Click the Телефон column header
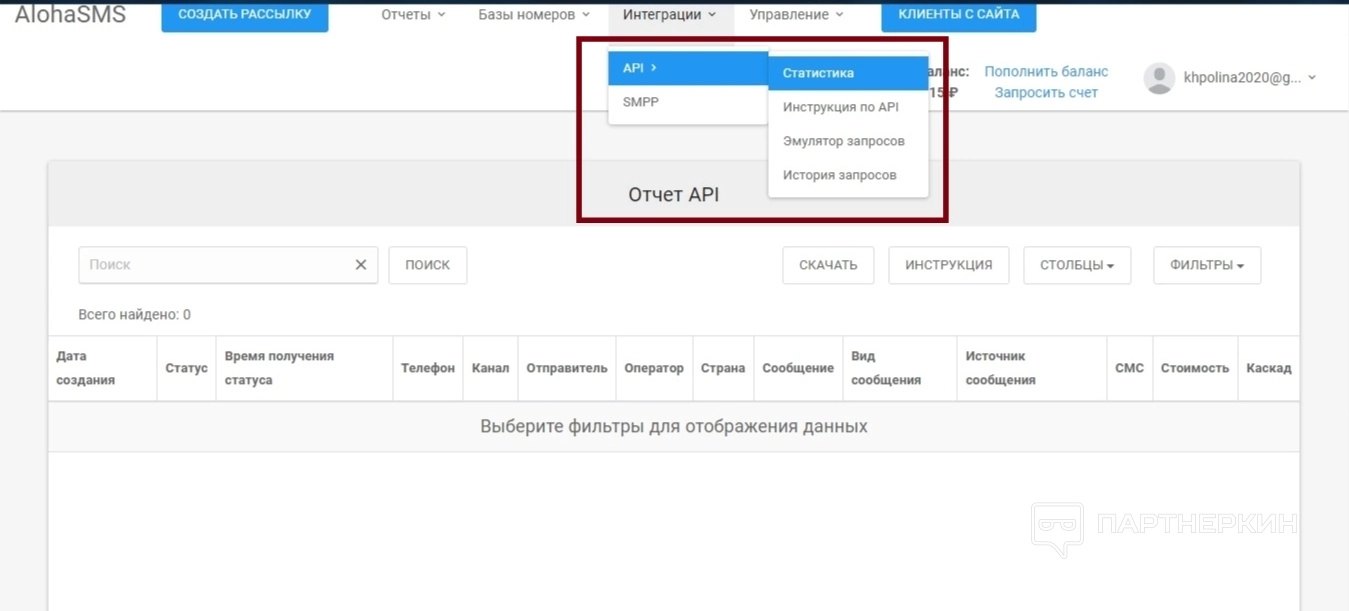Image resolution: width=1349 pixels, height=611 pixels. point(428,368)
